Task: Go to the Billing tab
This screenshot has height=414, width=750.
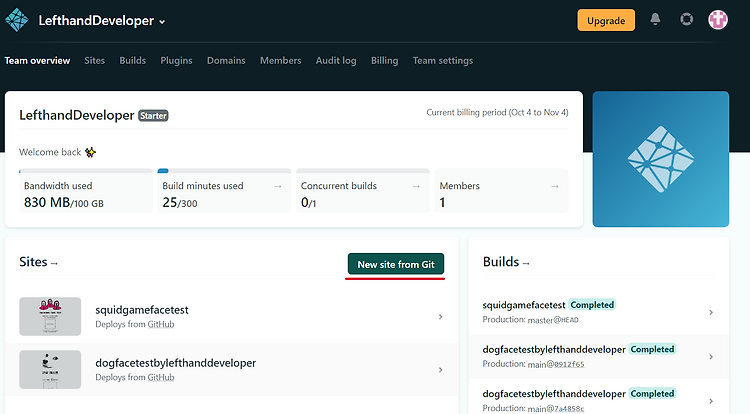Action: click(x=385, y=61)
